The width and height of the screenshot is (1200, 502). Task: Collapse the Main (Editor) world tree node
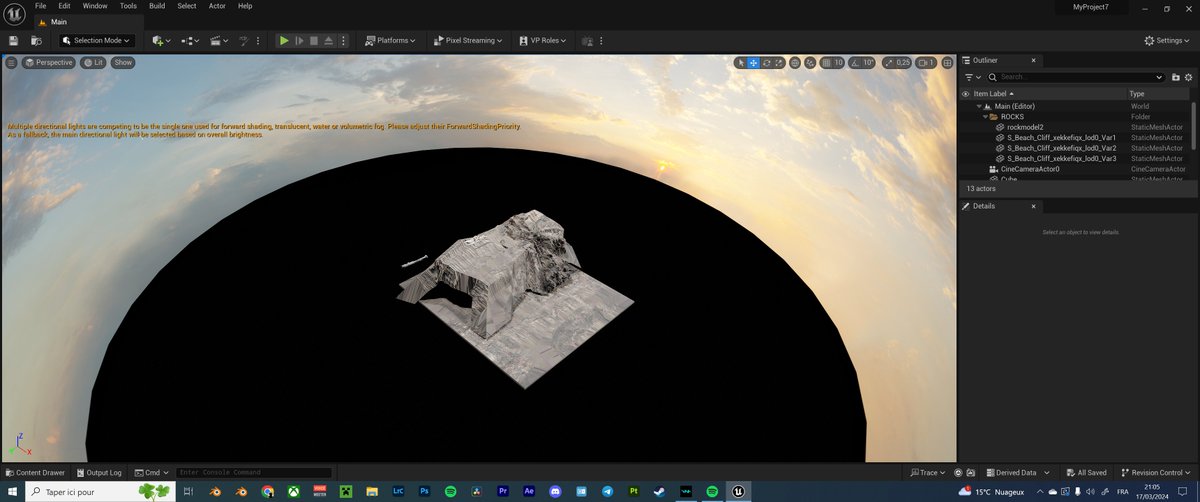[x=979, y=106]
